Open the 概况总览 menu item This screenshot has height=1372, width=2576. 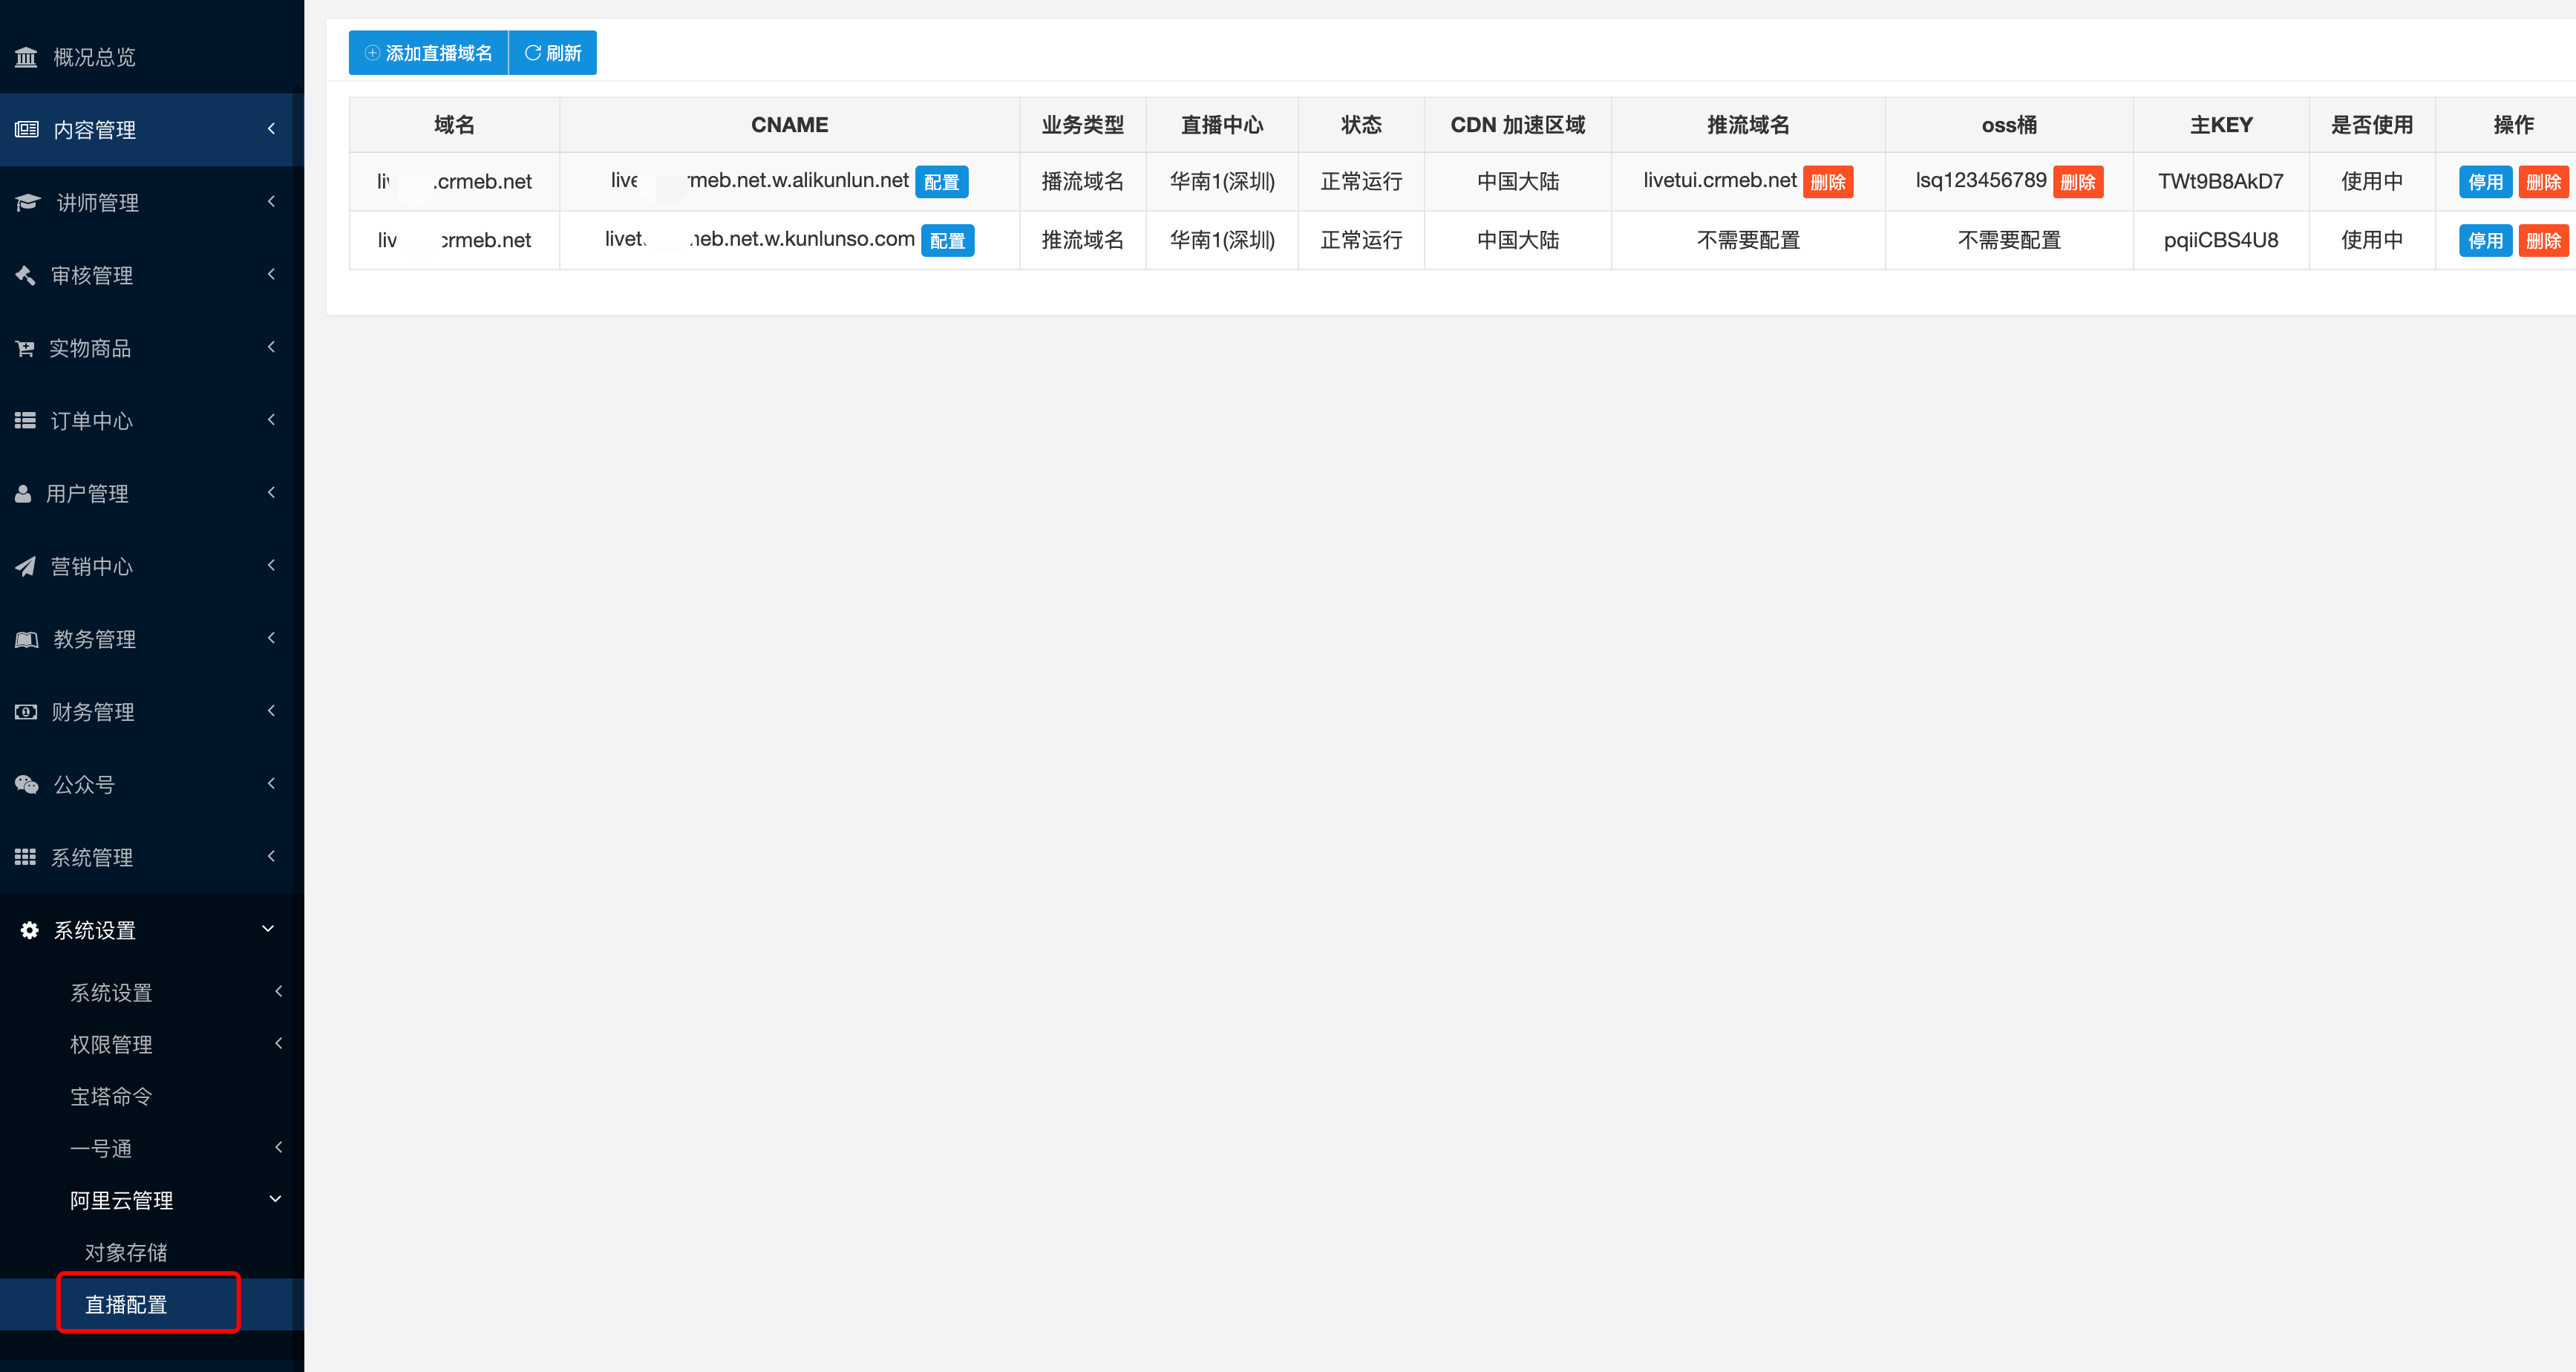[152, 57]
